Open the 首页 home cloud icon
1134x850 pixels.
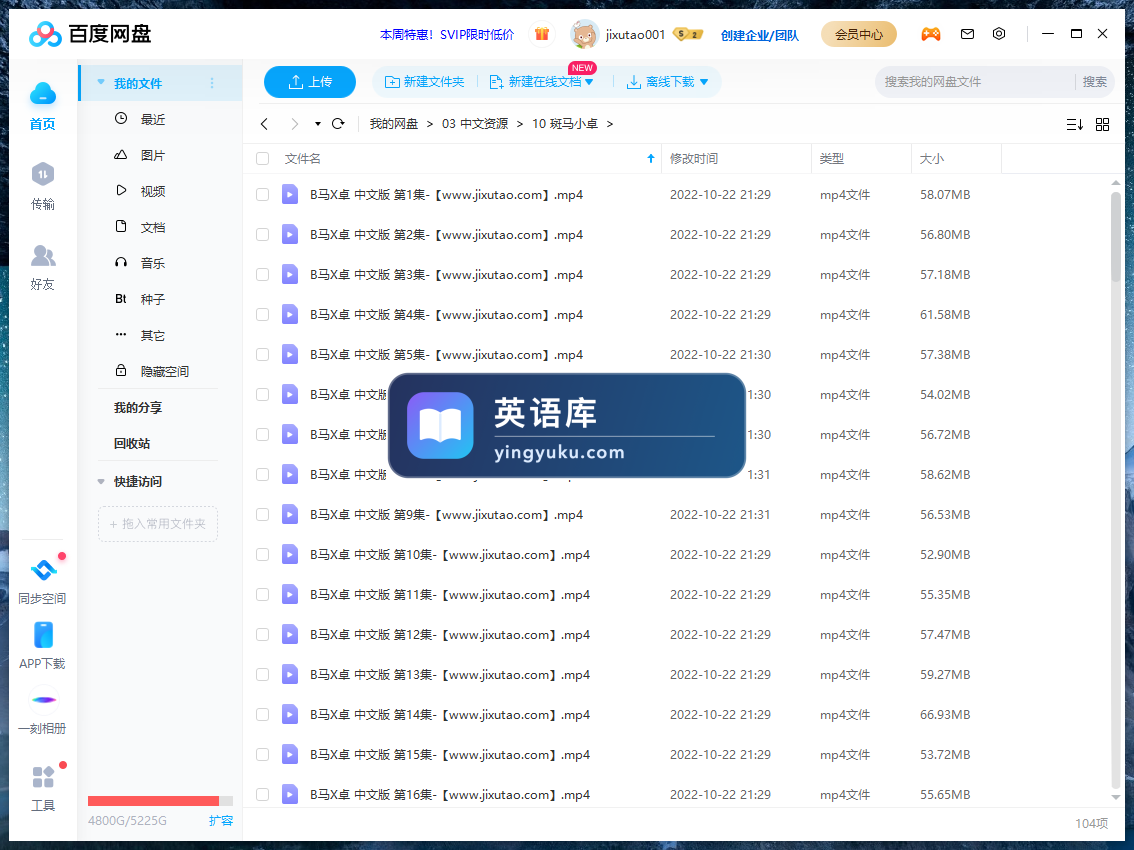pyautogui.click(x=43, y=95)
